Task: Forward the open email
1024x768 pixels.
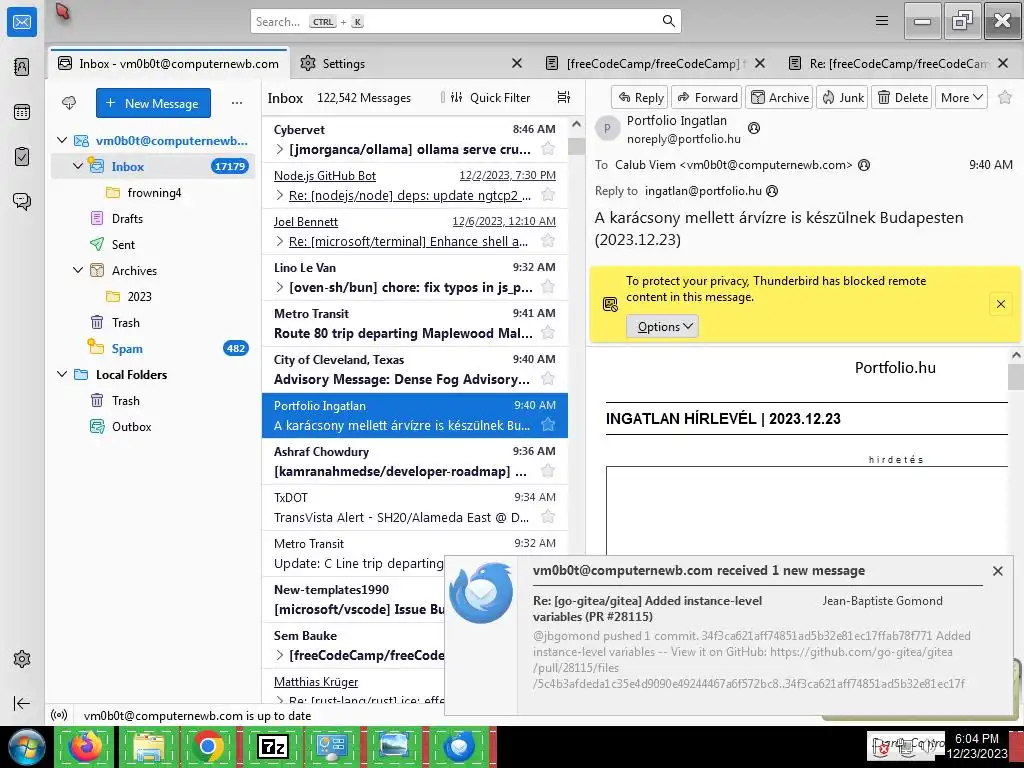Action: point(707,97)
